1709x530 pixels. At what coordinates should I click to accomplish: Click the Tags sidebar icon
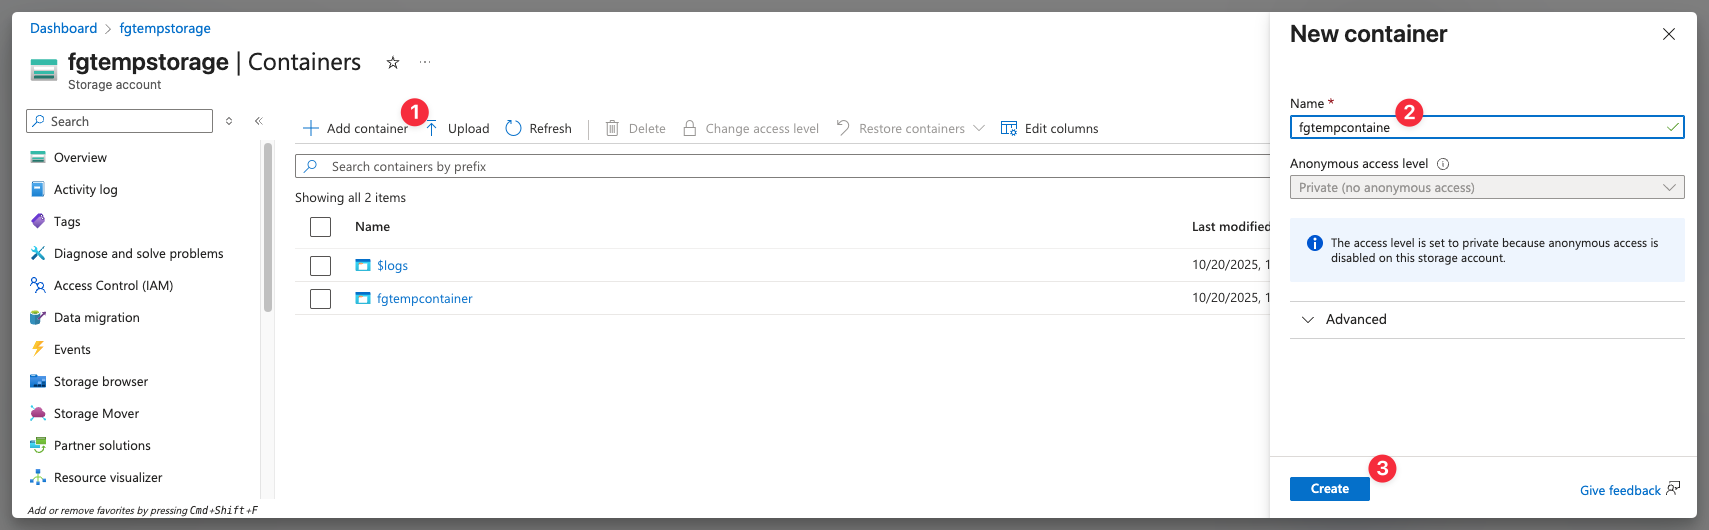pos(38,221)
